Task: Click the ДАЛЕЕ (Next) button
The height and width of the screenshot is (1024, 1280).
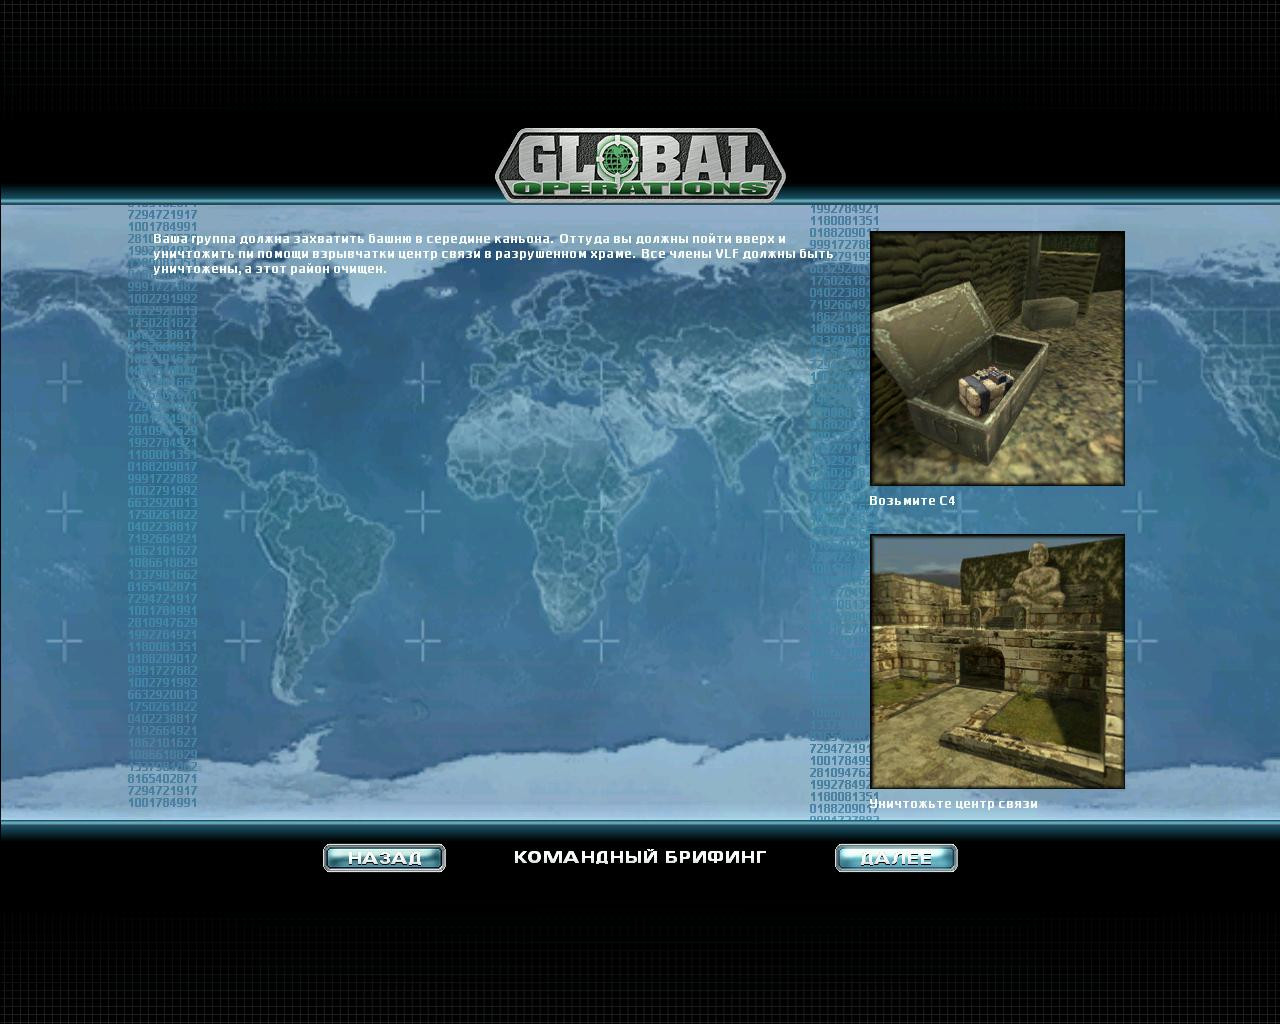Action: (x=896, y=858)
